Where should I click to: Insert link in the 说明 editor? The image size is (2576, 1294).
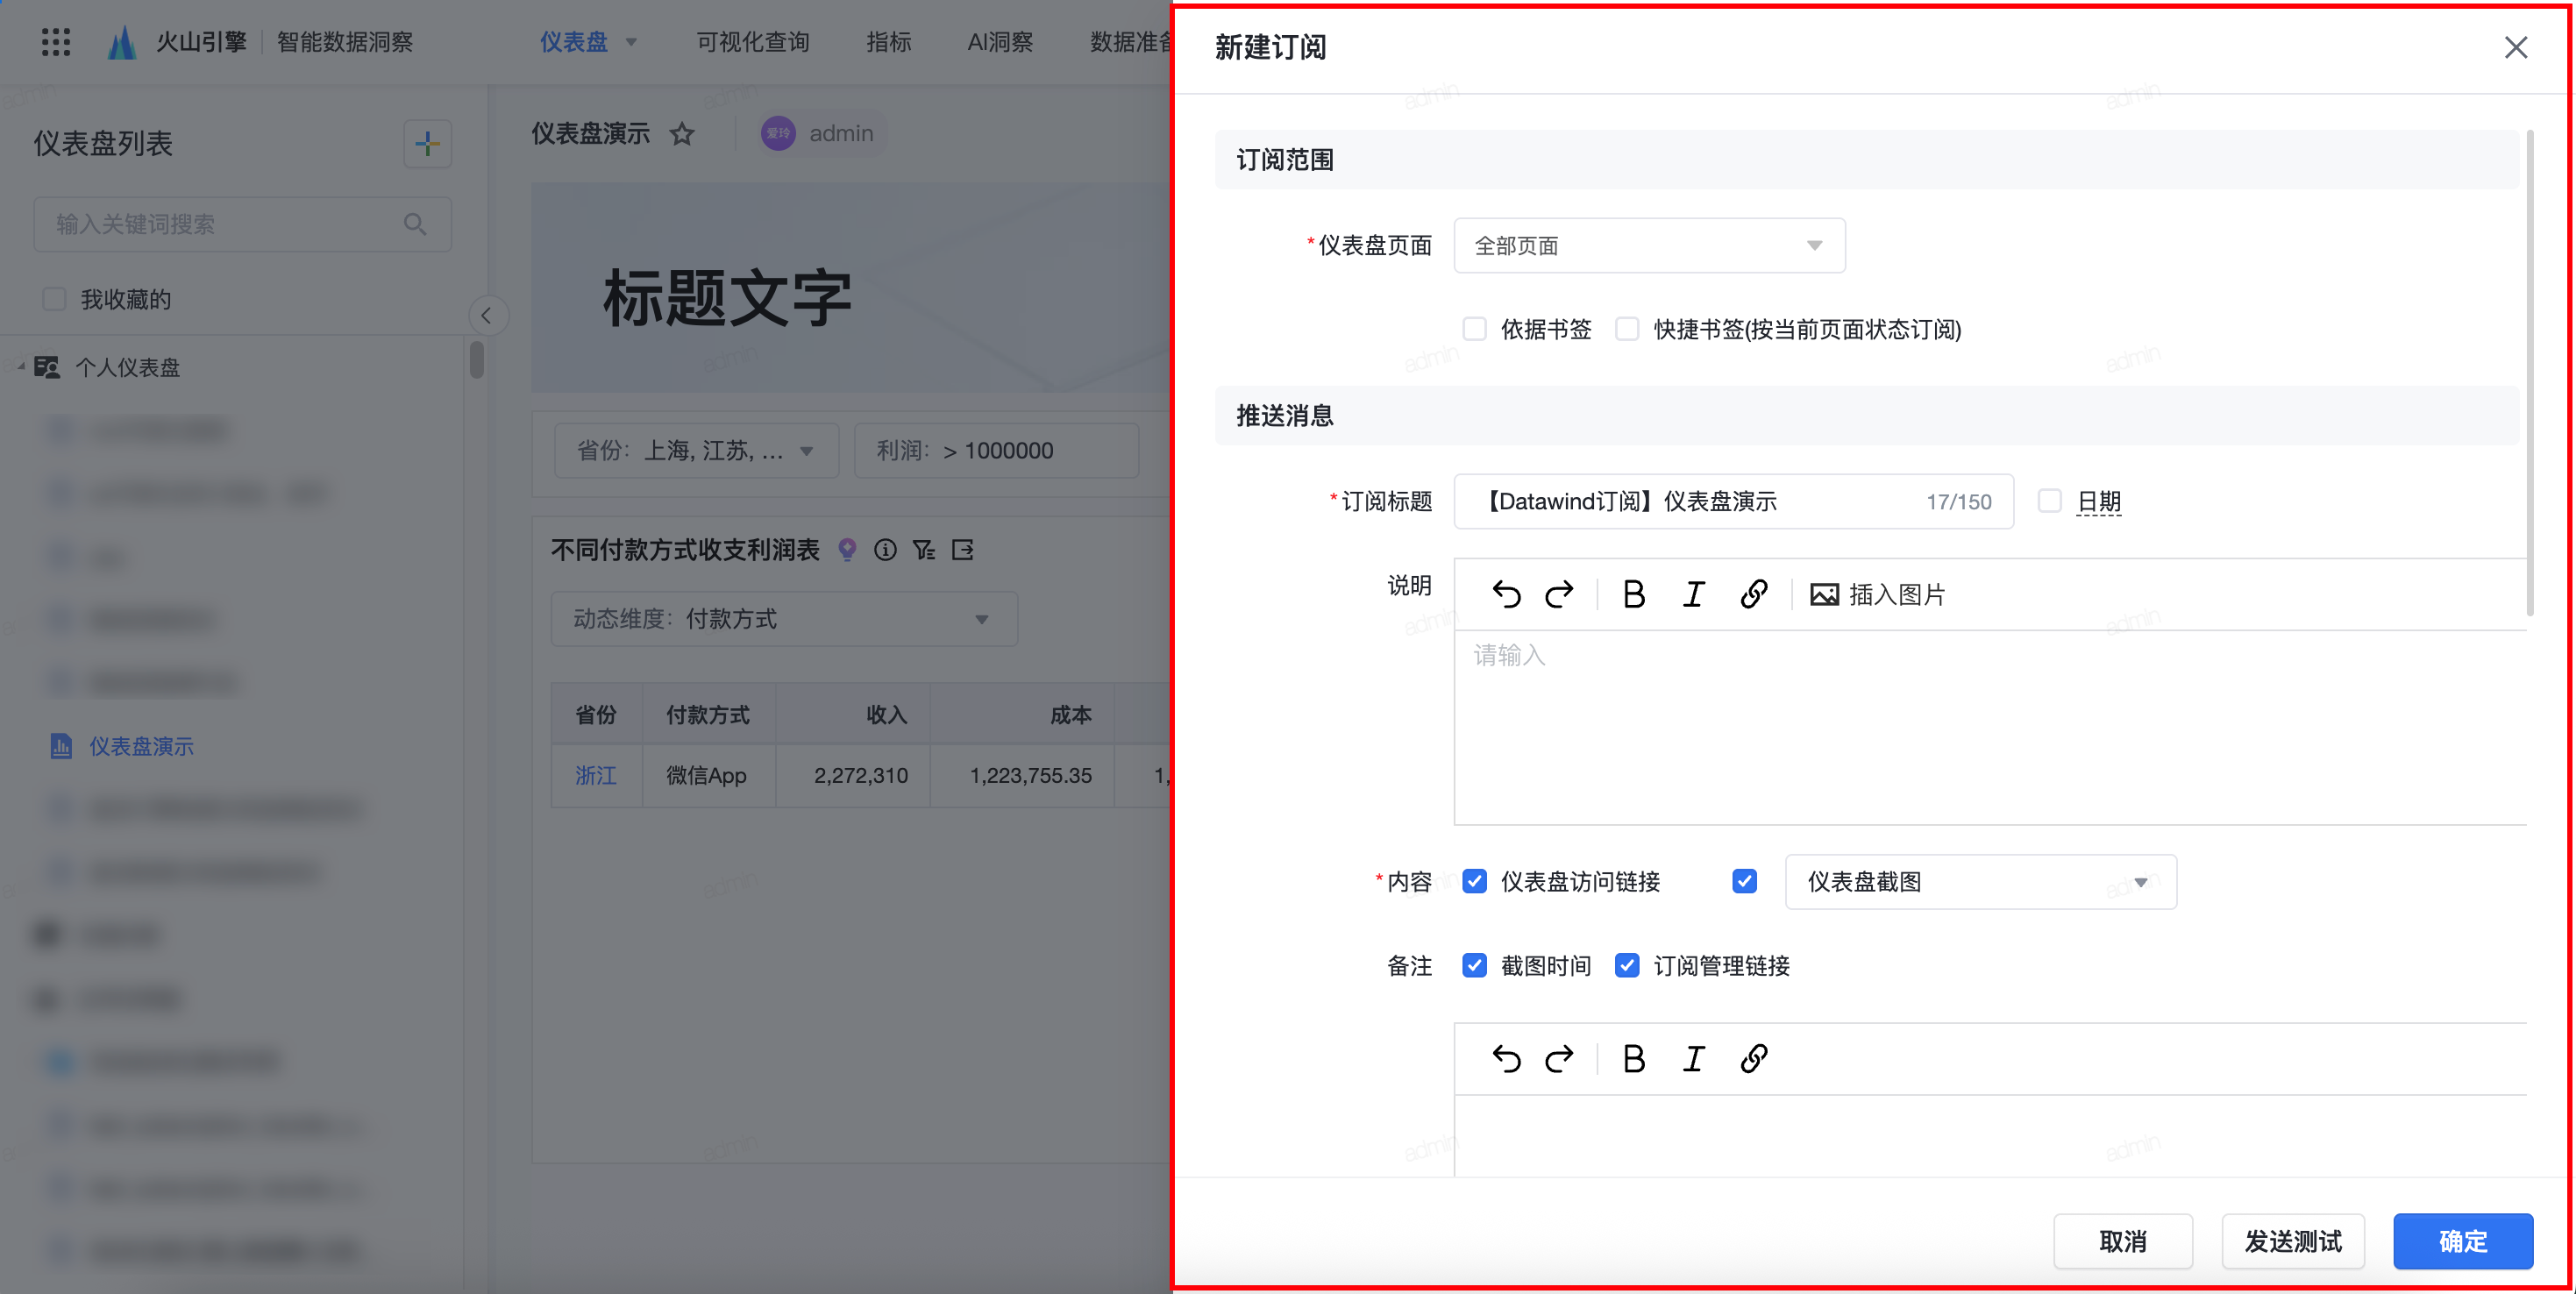[1753, 594]
